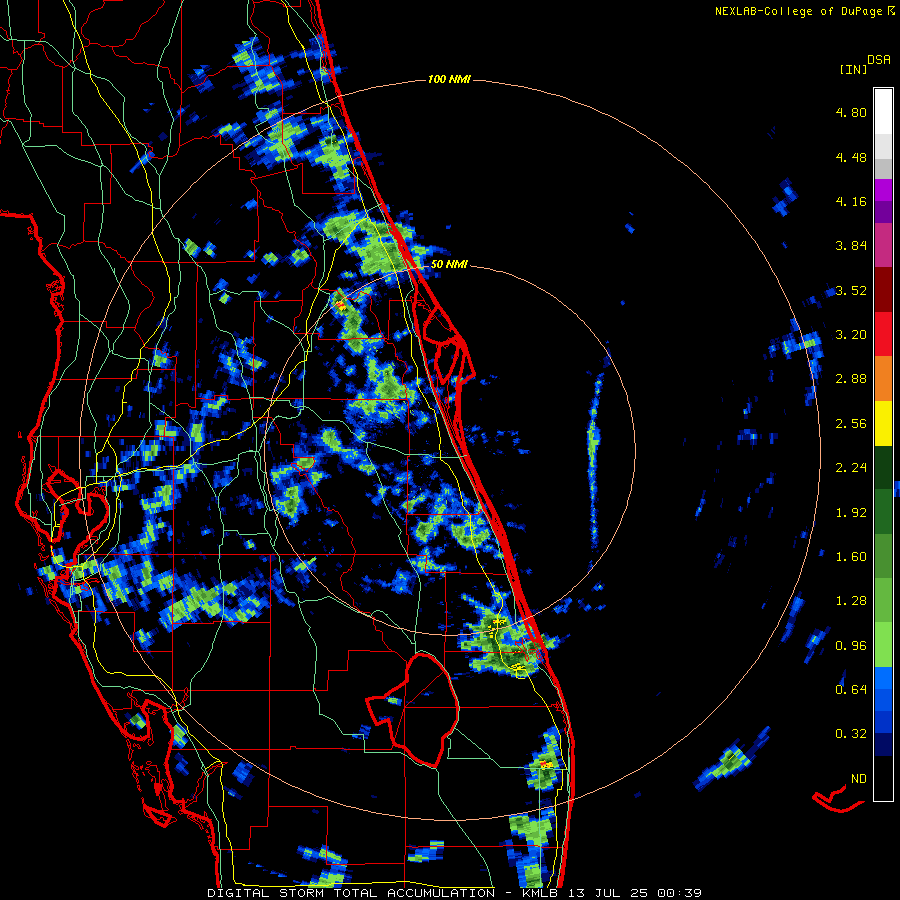
Task: Click the DSA product label above the scale
Action: (879, 60)
